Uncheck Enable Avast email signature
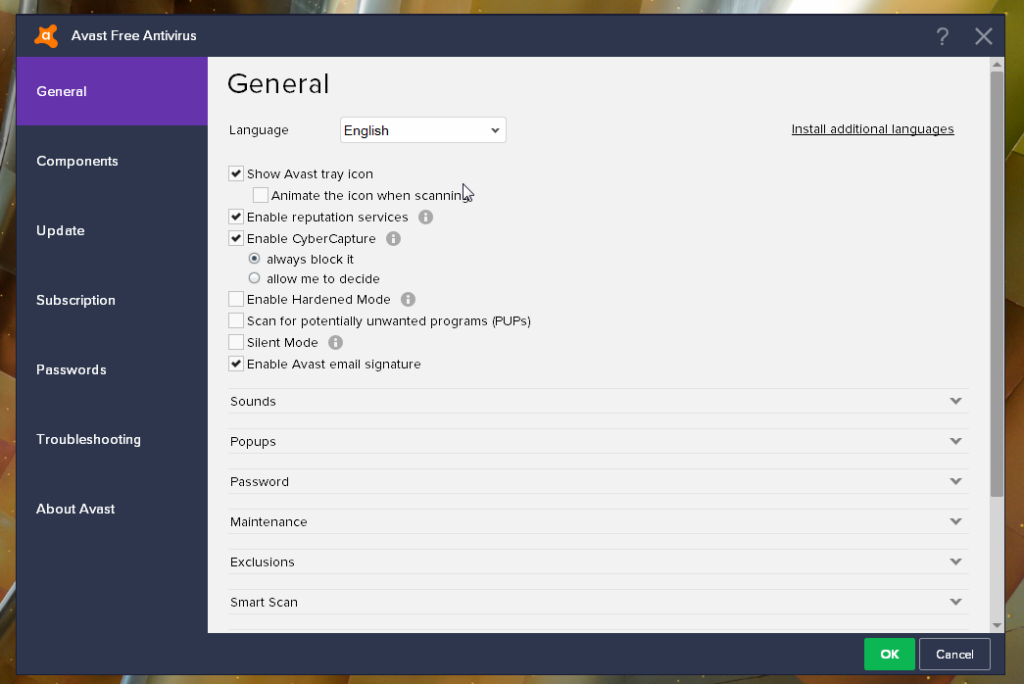Screen dimensions: 1024x684 (236, 364)
